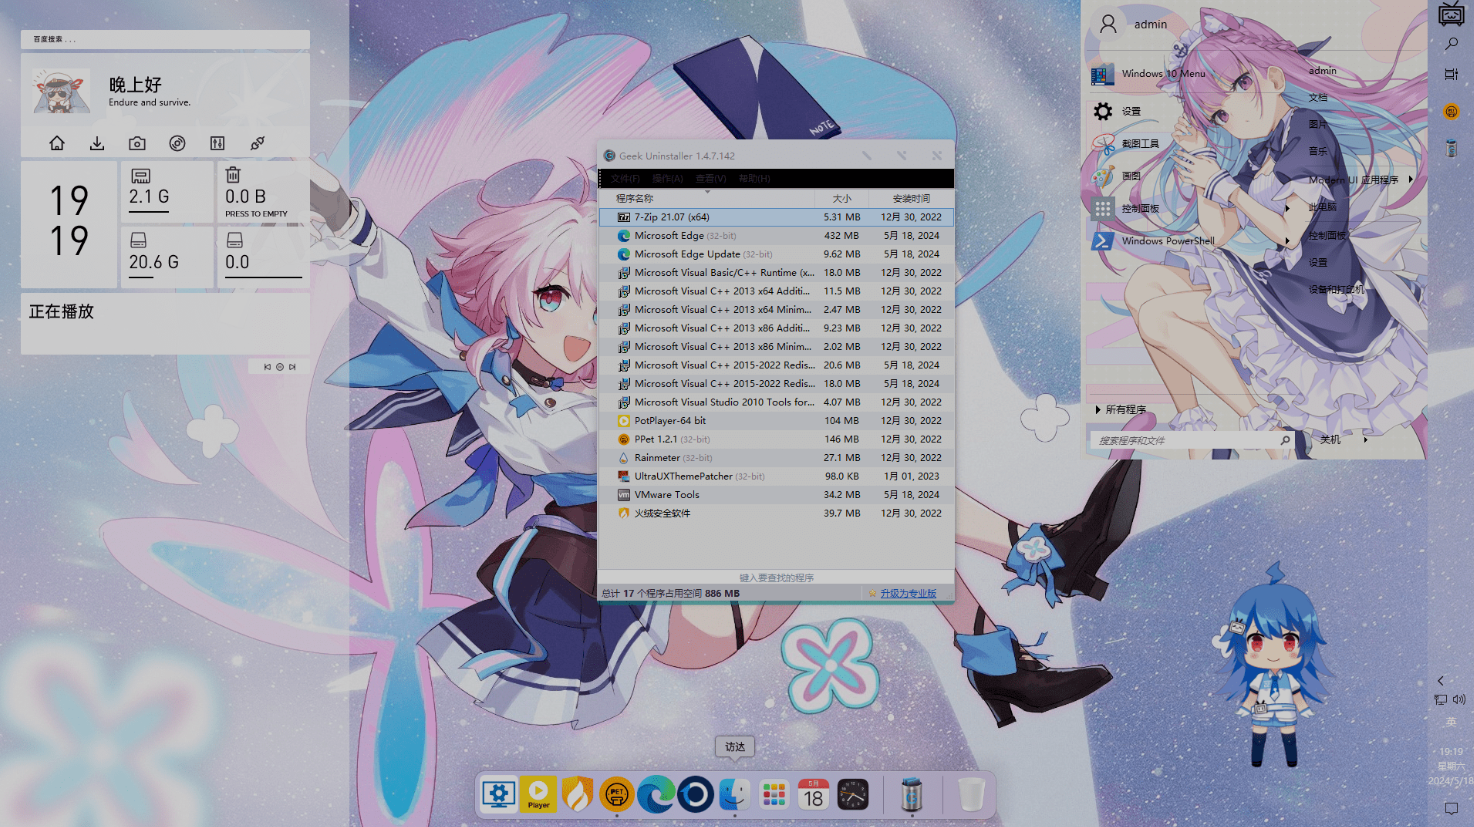Sort programs by the 大小 column header
The width and height of the screenshot is (1474, 827).
pos(842,199)
